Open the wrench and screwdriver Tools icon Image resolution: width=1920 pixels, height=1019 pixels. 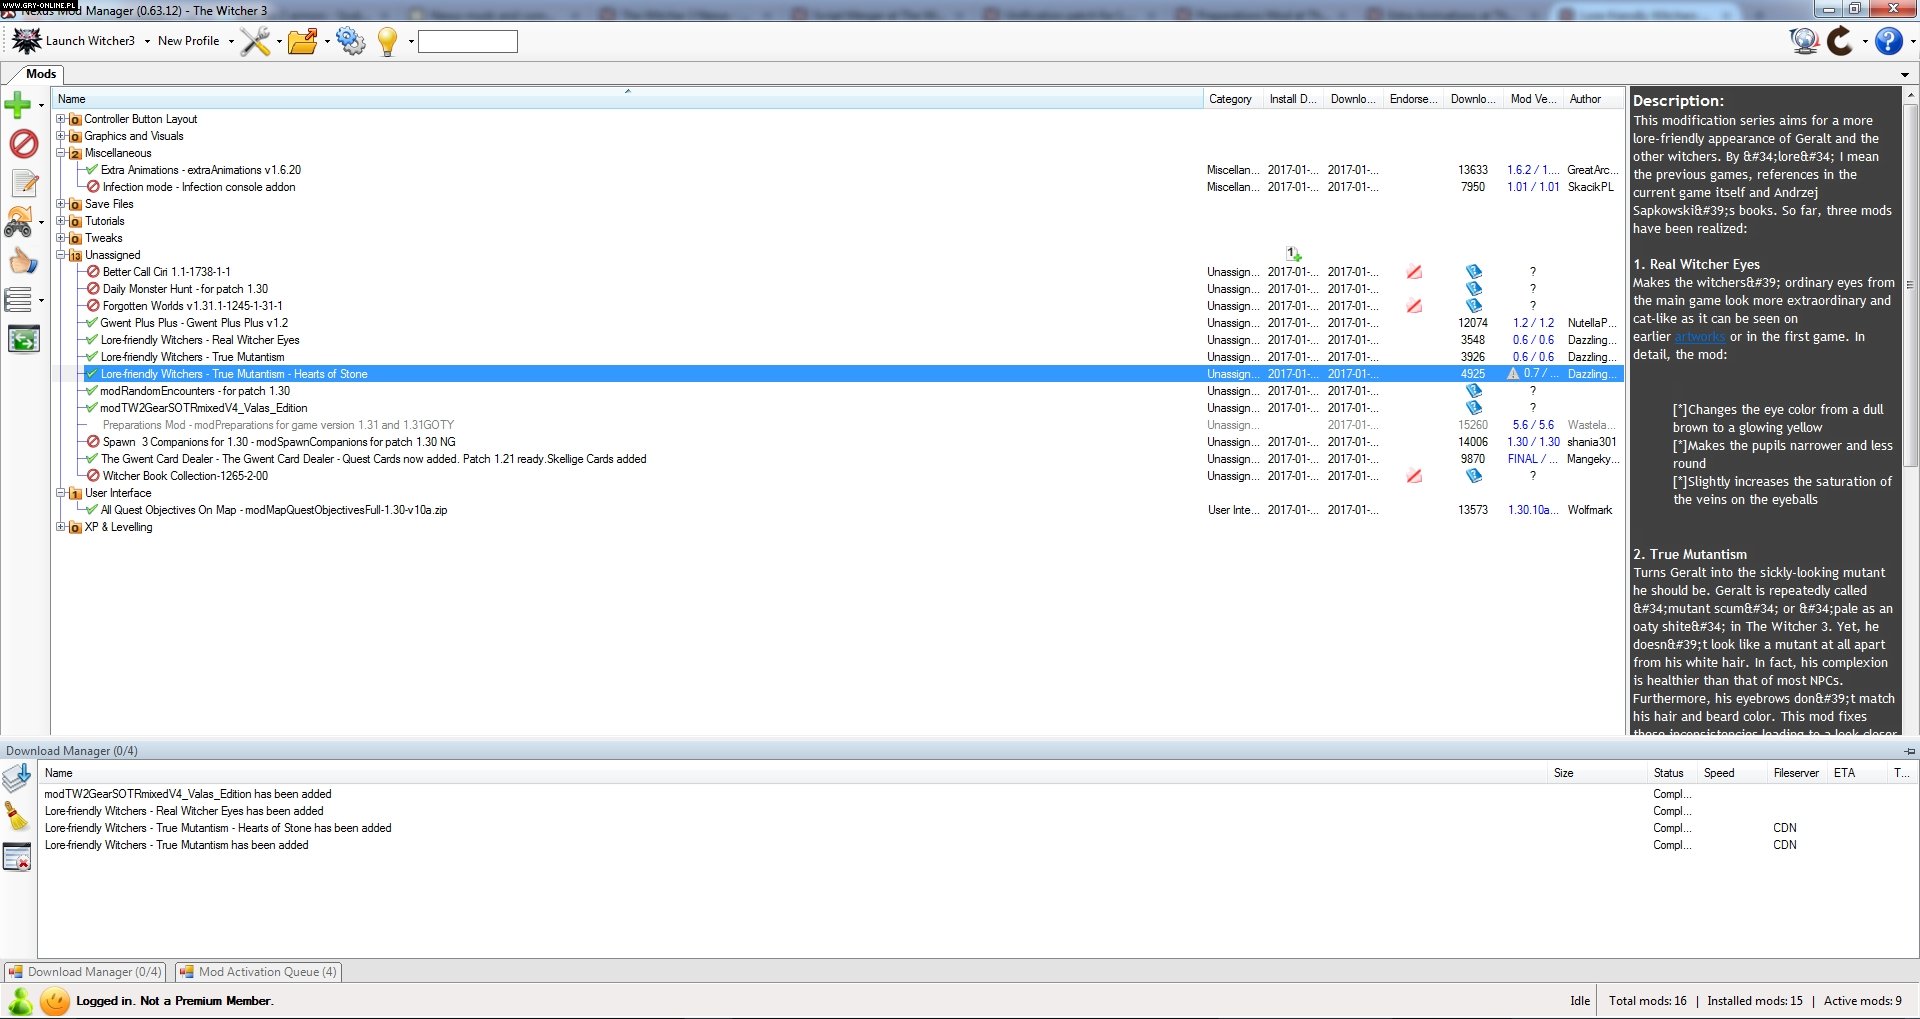pos(255,41)
